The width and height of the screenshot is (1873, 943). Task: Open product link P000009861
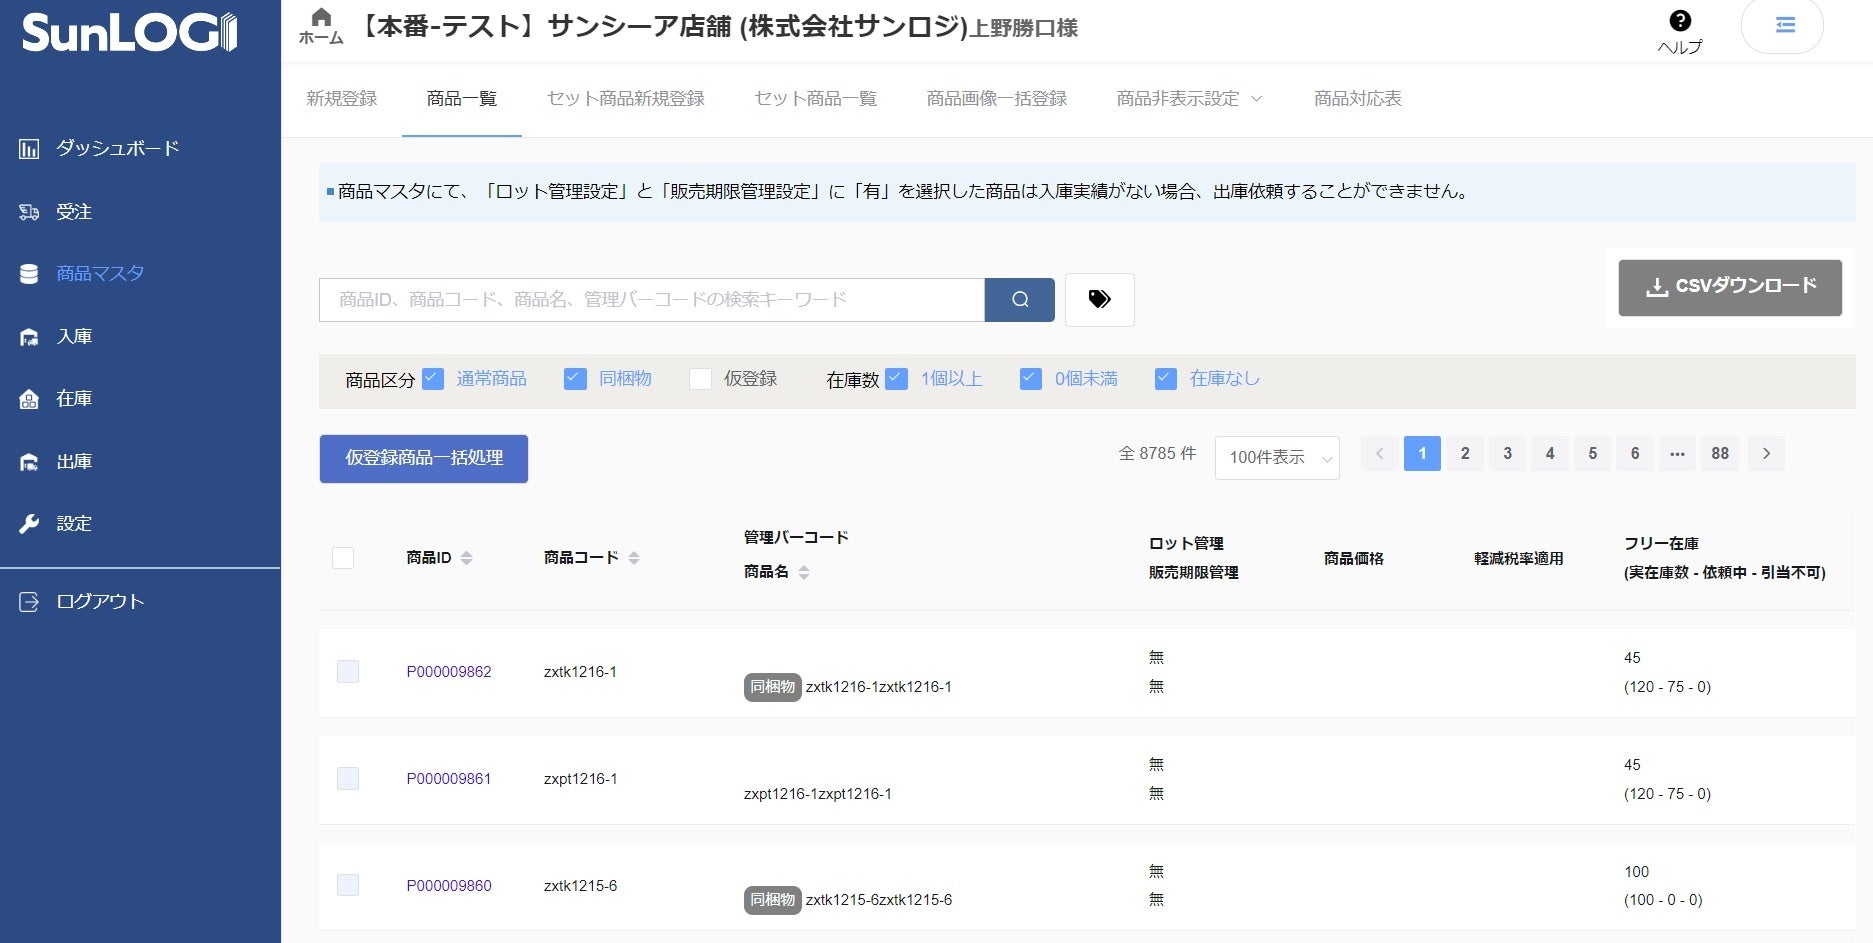[449, 779]
